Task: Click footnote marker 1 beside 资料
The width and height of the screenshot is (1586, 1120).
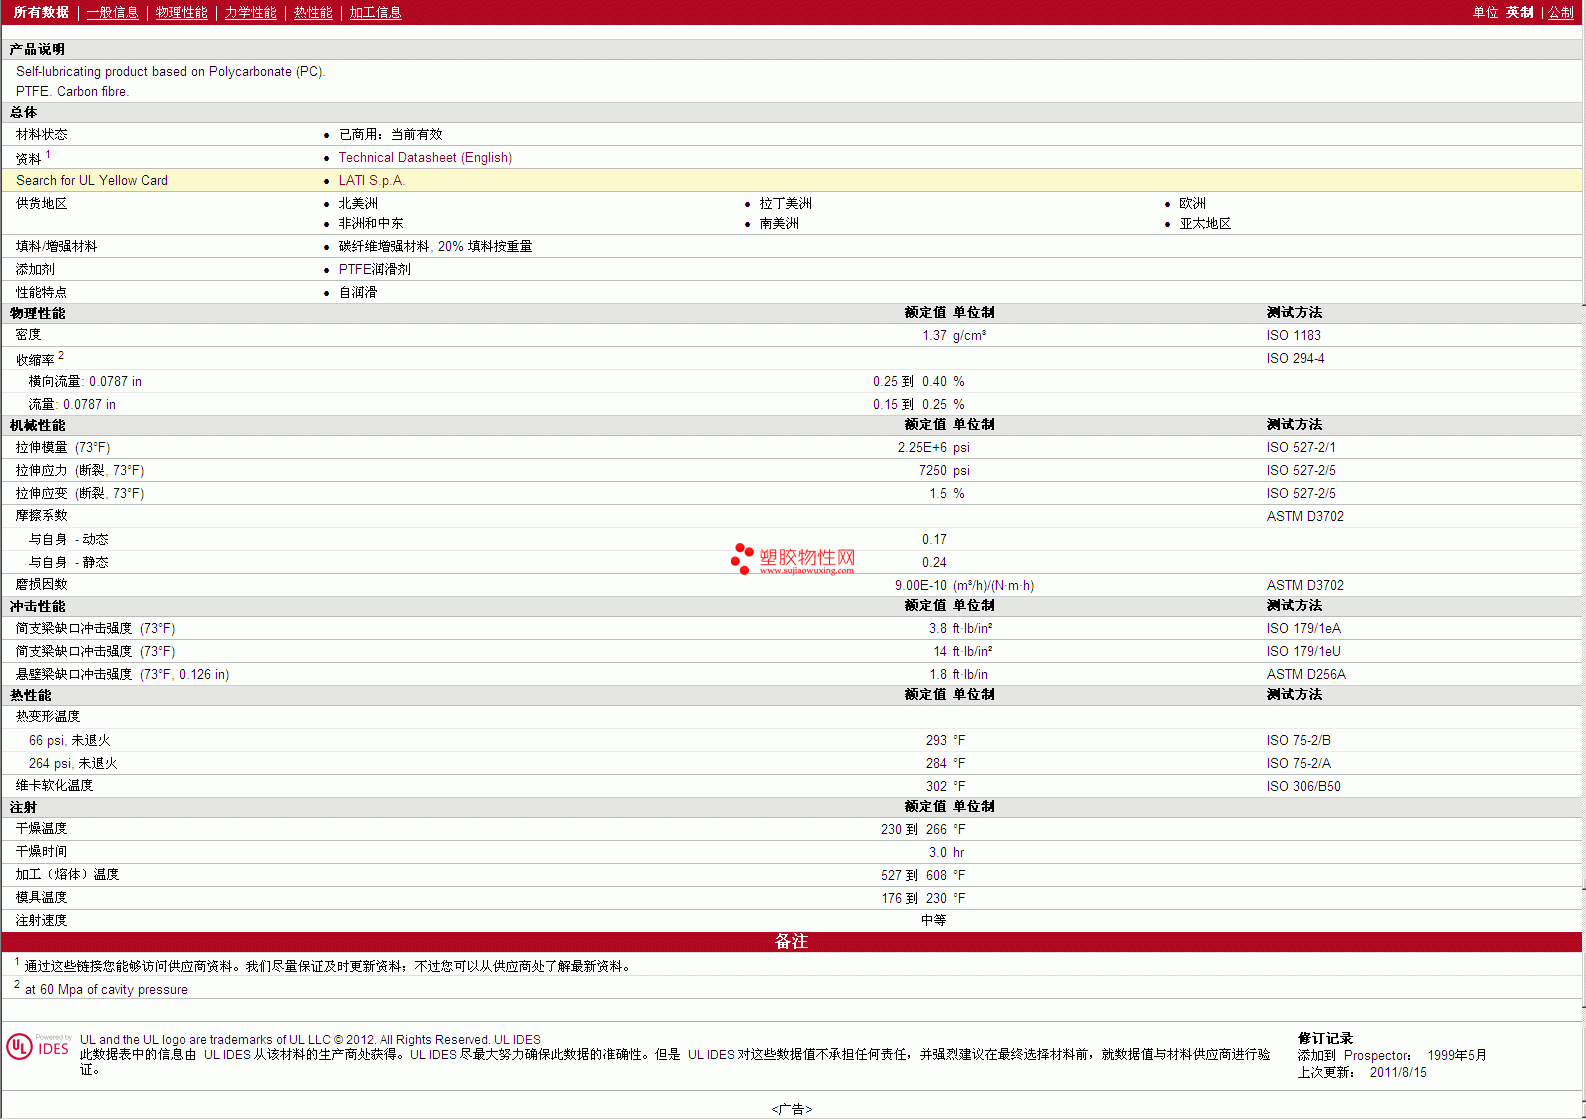Action: (x=48, y=154)
